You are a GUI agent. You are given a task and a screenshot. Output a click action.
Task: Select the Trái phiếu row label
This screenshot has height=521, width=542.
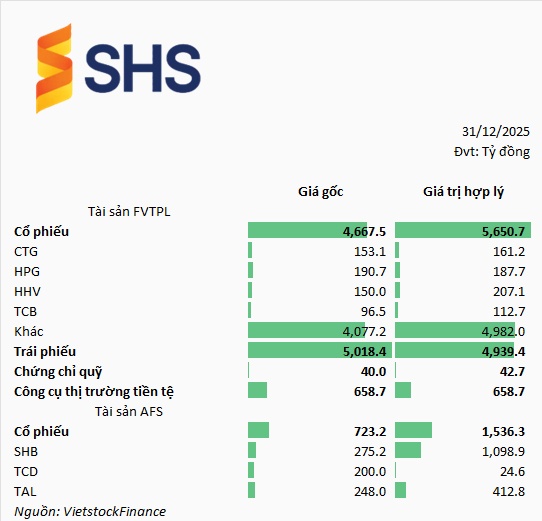(45, 352)
